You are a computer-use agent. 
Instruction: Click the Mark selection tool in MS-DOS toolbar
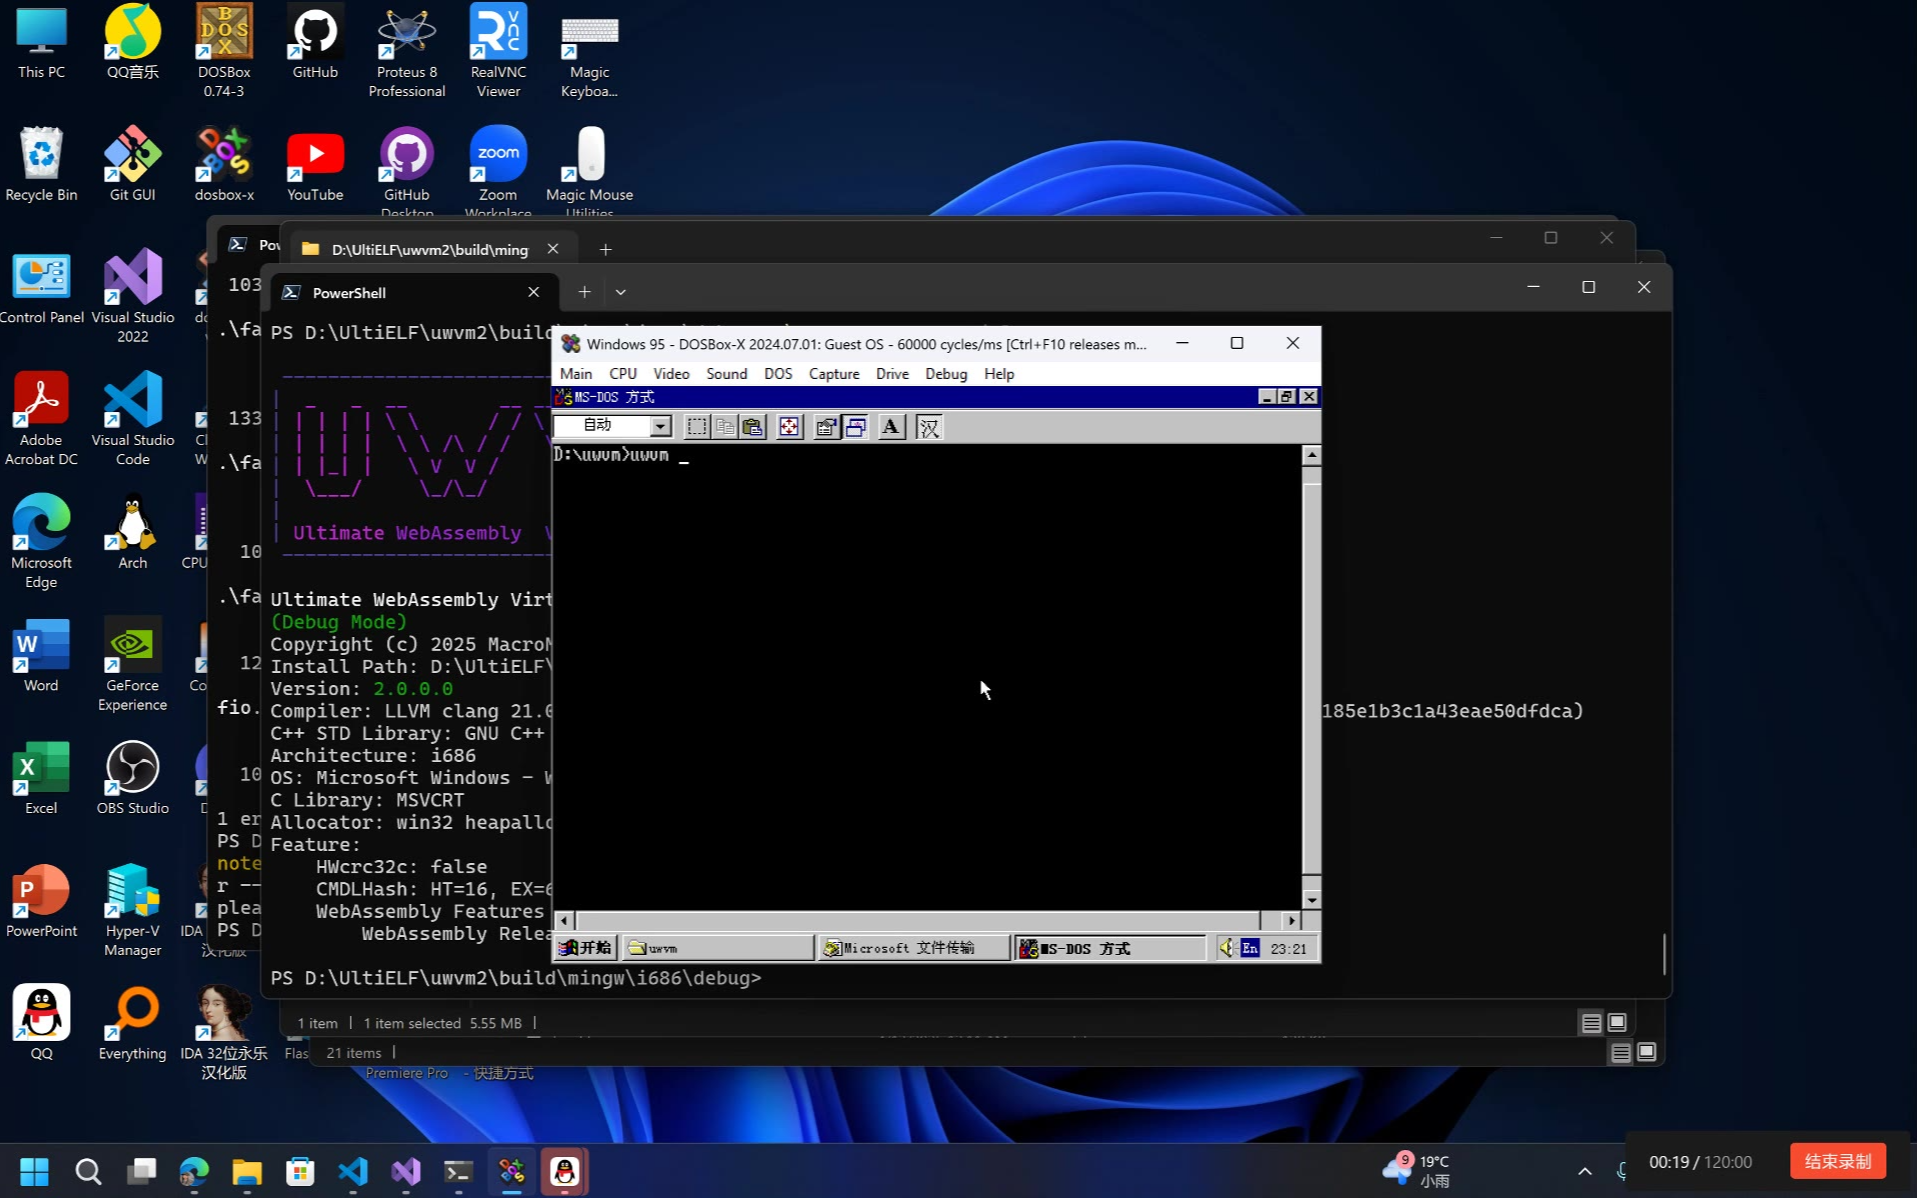[697, 427]
